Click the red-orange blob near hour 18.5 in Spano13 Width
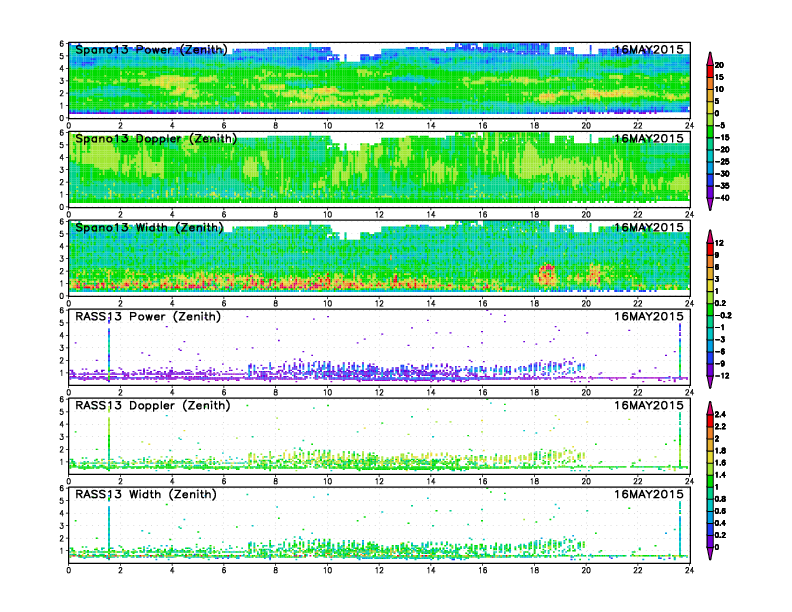Screen dimensions: 792x612 click(x=547, y=276)
